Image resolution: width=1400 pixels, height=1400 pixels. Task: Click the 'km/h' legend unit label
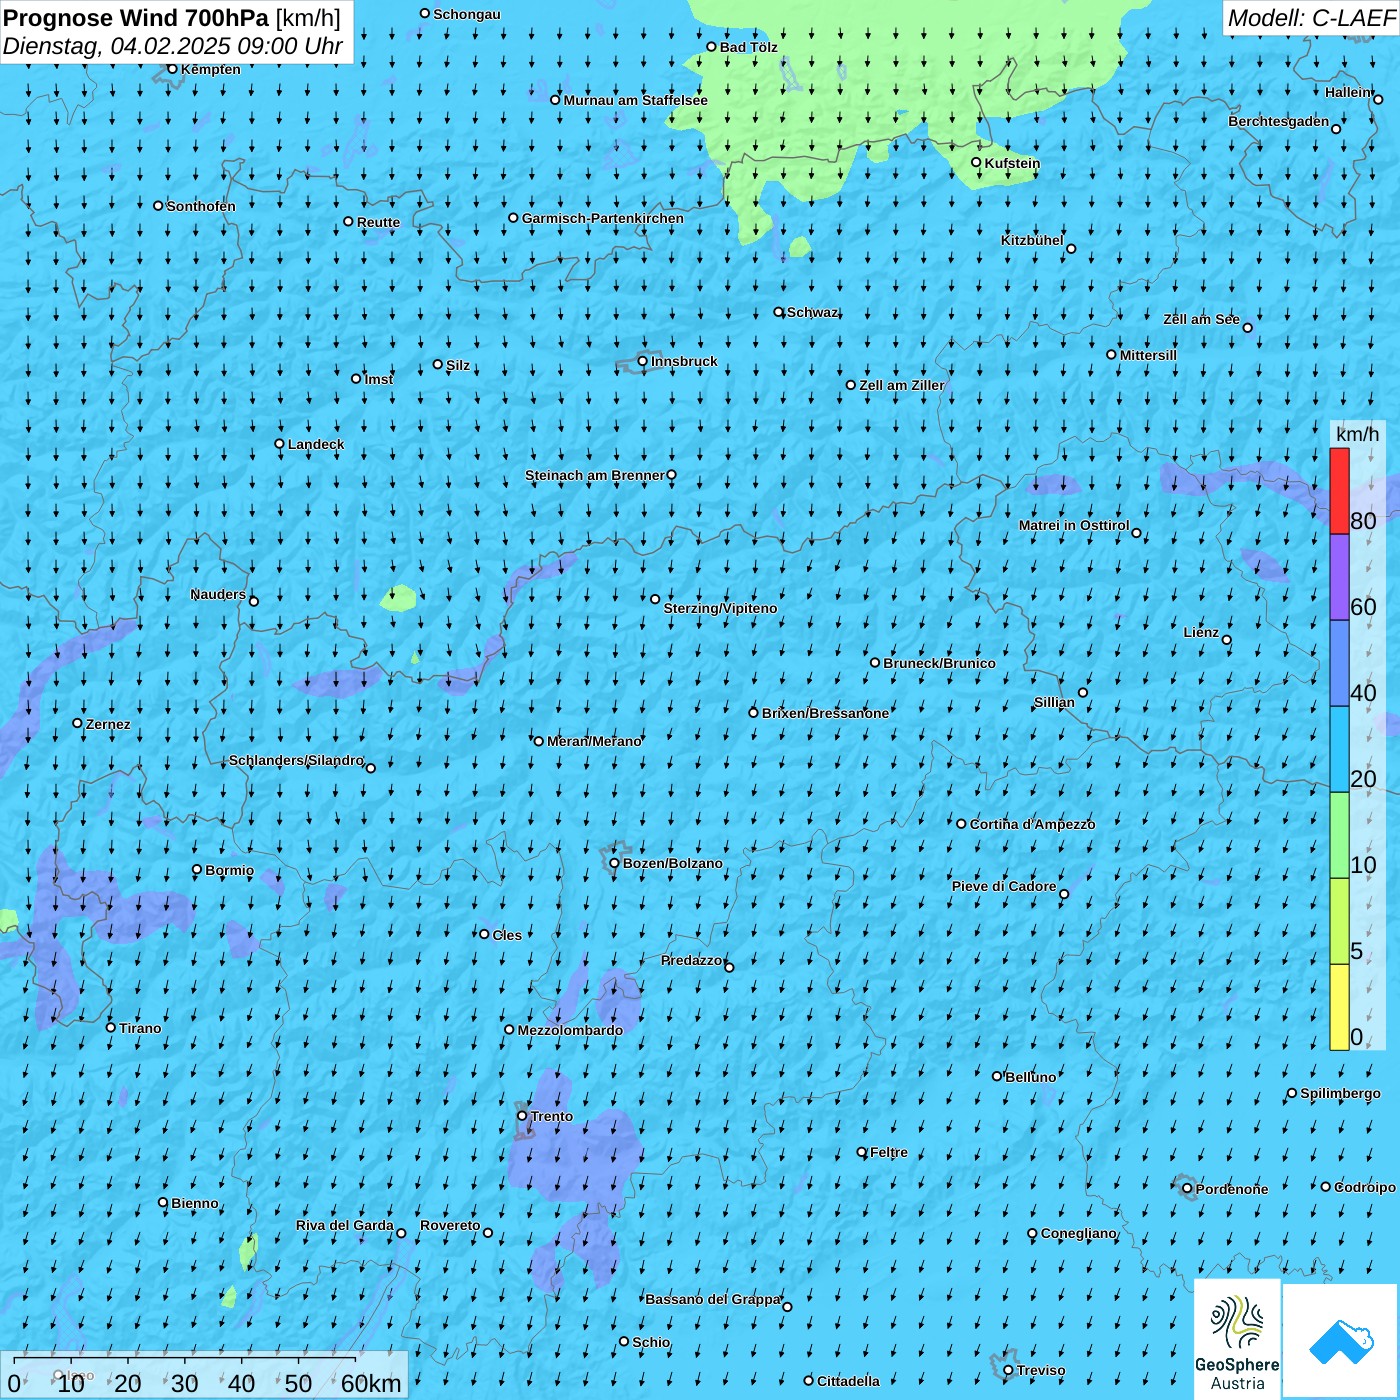click(1357, 433)
